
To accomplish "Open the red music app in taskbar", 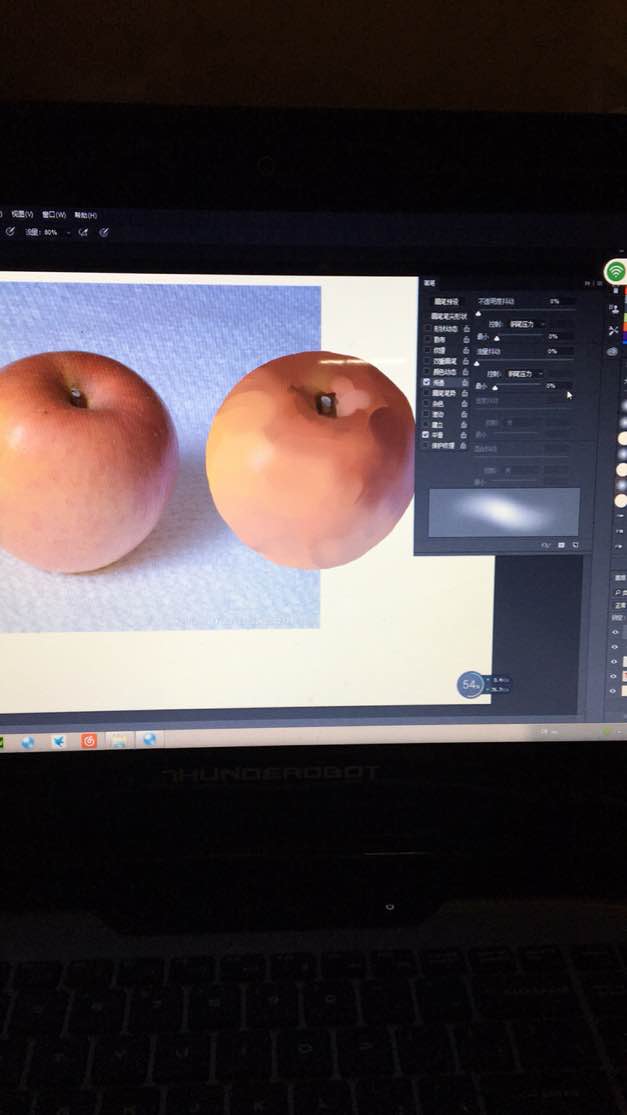I will 89,741.
